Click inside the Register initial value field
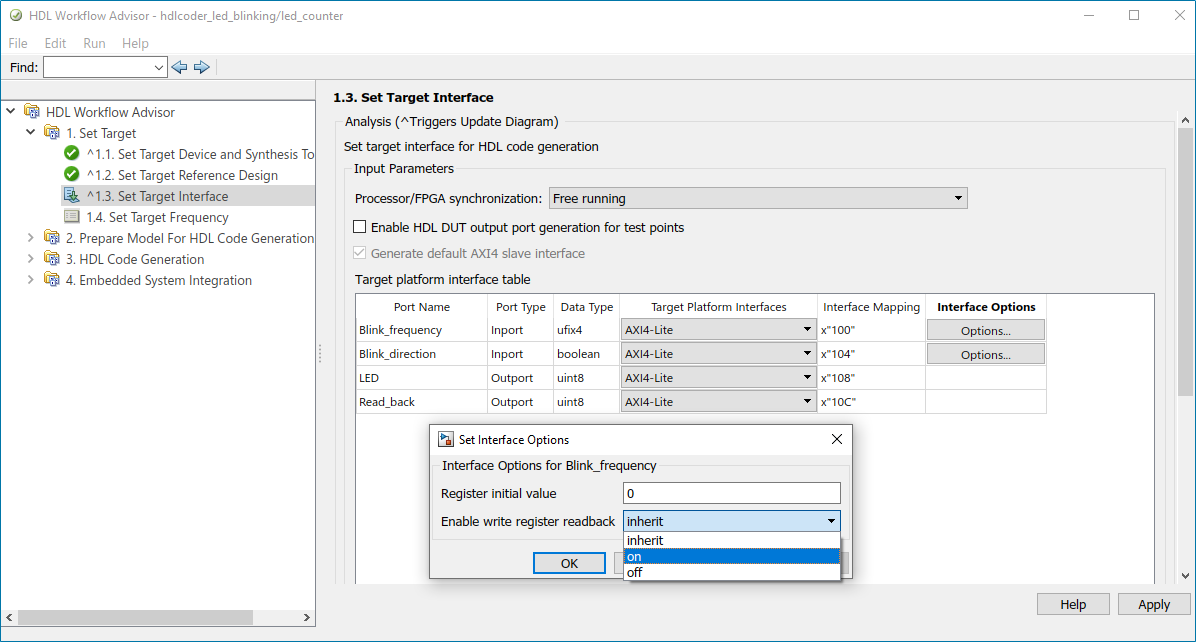Image resolution: width=1196 pixels, height=642 pixels. [x=731, y=492]
